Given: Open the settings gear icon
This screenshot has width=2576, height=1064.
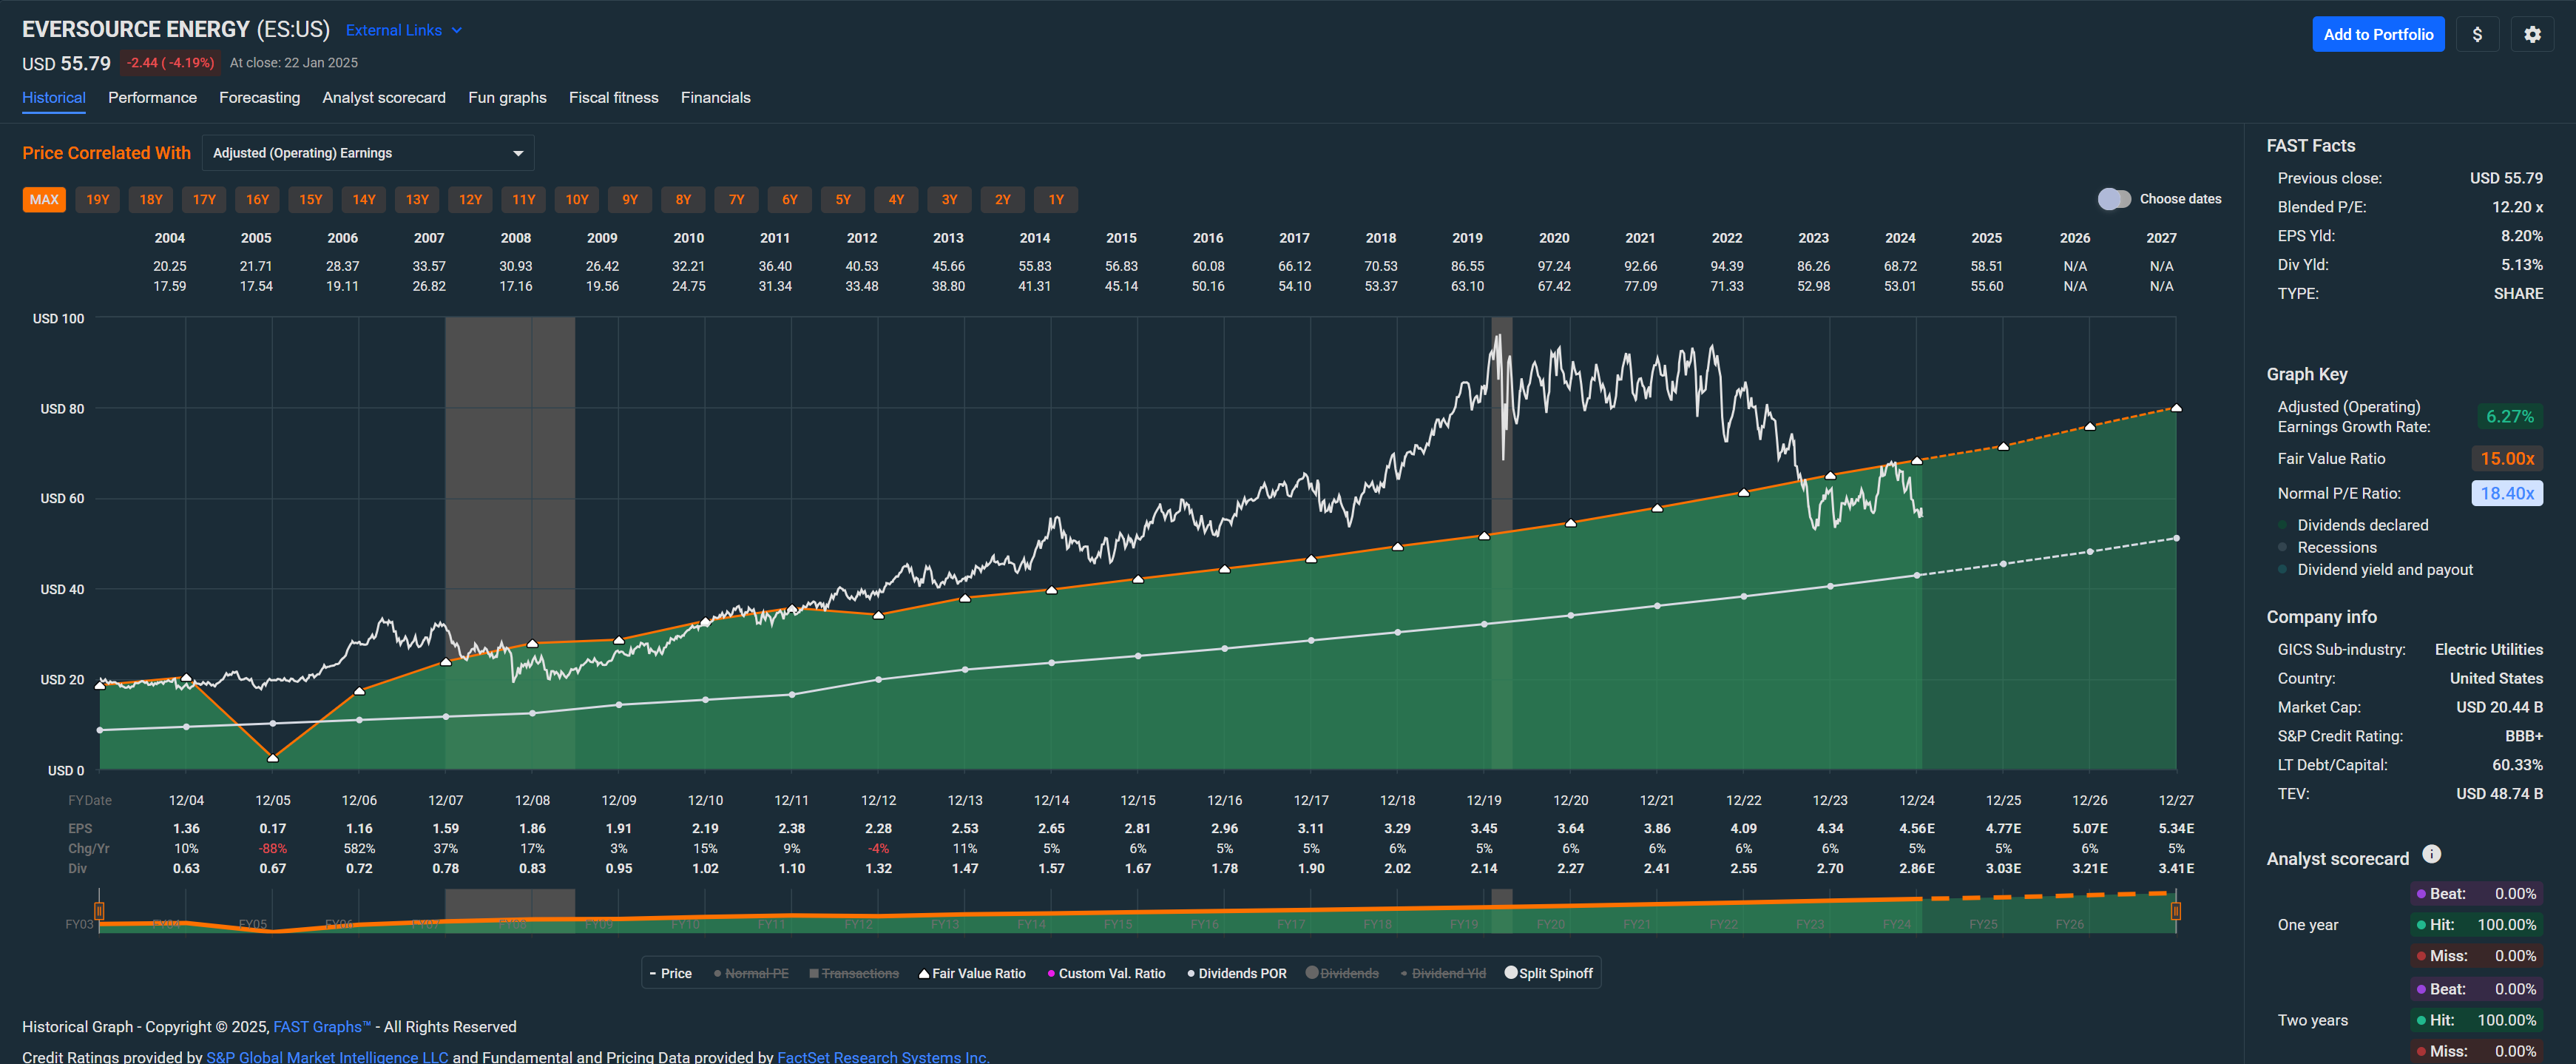Looking at the screenshot, I should tap(2532, 34).
